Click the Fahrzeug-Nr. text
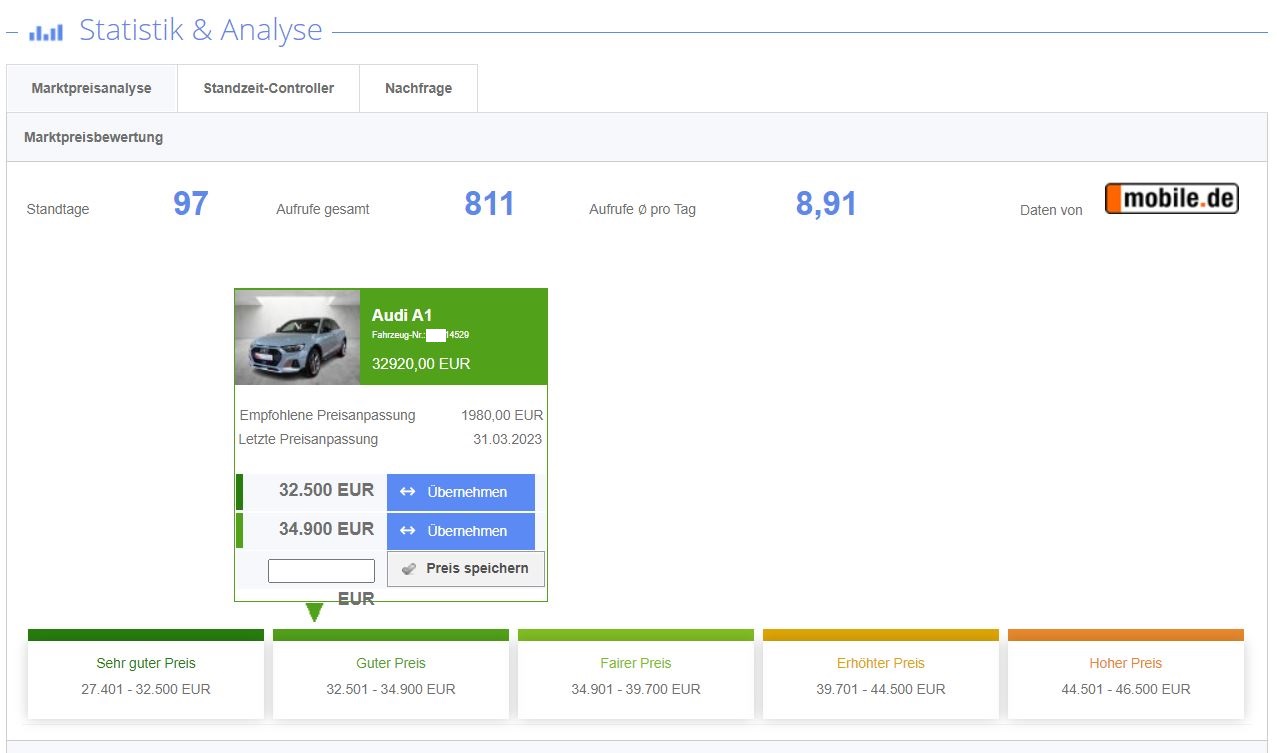Screen dimensions: 1277x753 coord(421,335)
